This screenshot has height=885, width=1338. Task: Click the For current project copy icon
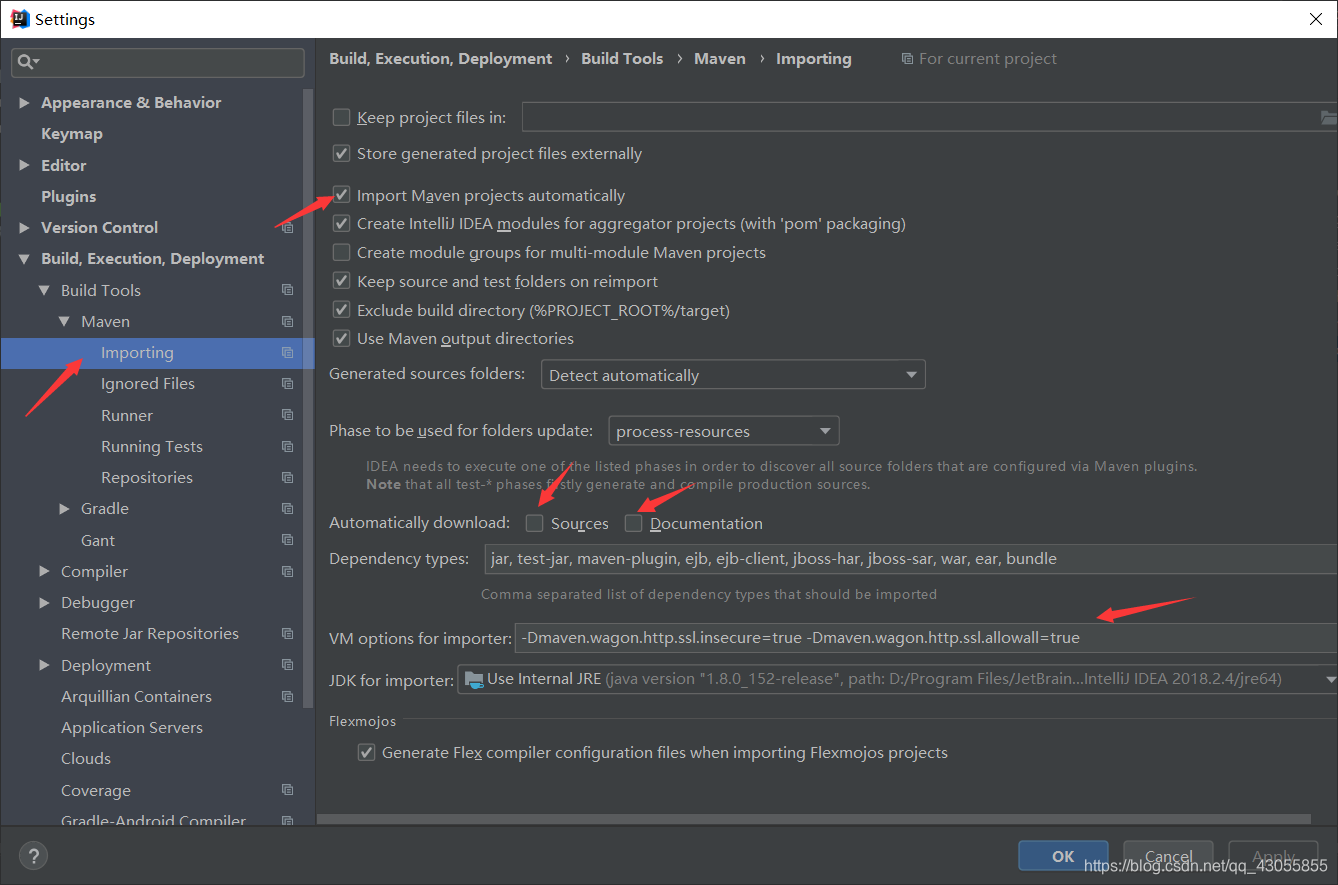[x=907, y=59]
